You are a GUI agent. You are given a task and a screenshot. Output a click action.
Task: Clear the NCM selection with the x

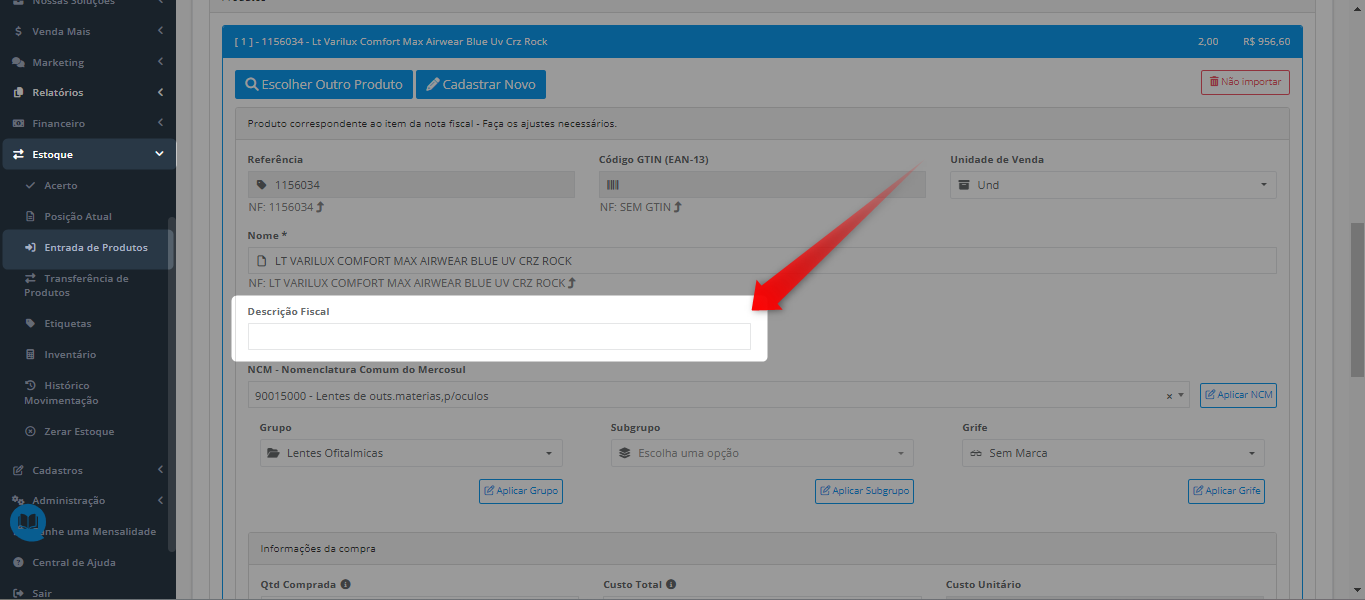(x=1169, y=396)
